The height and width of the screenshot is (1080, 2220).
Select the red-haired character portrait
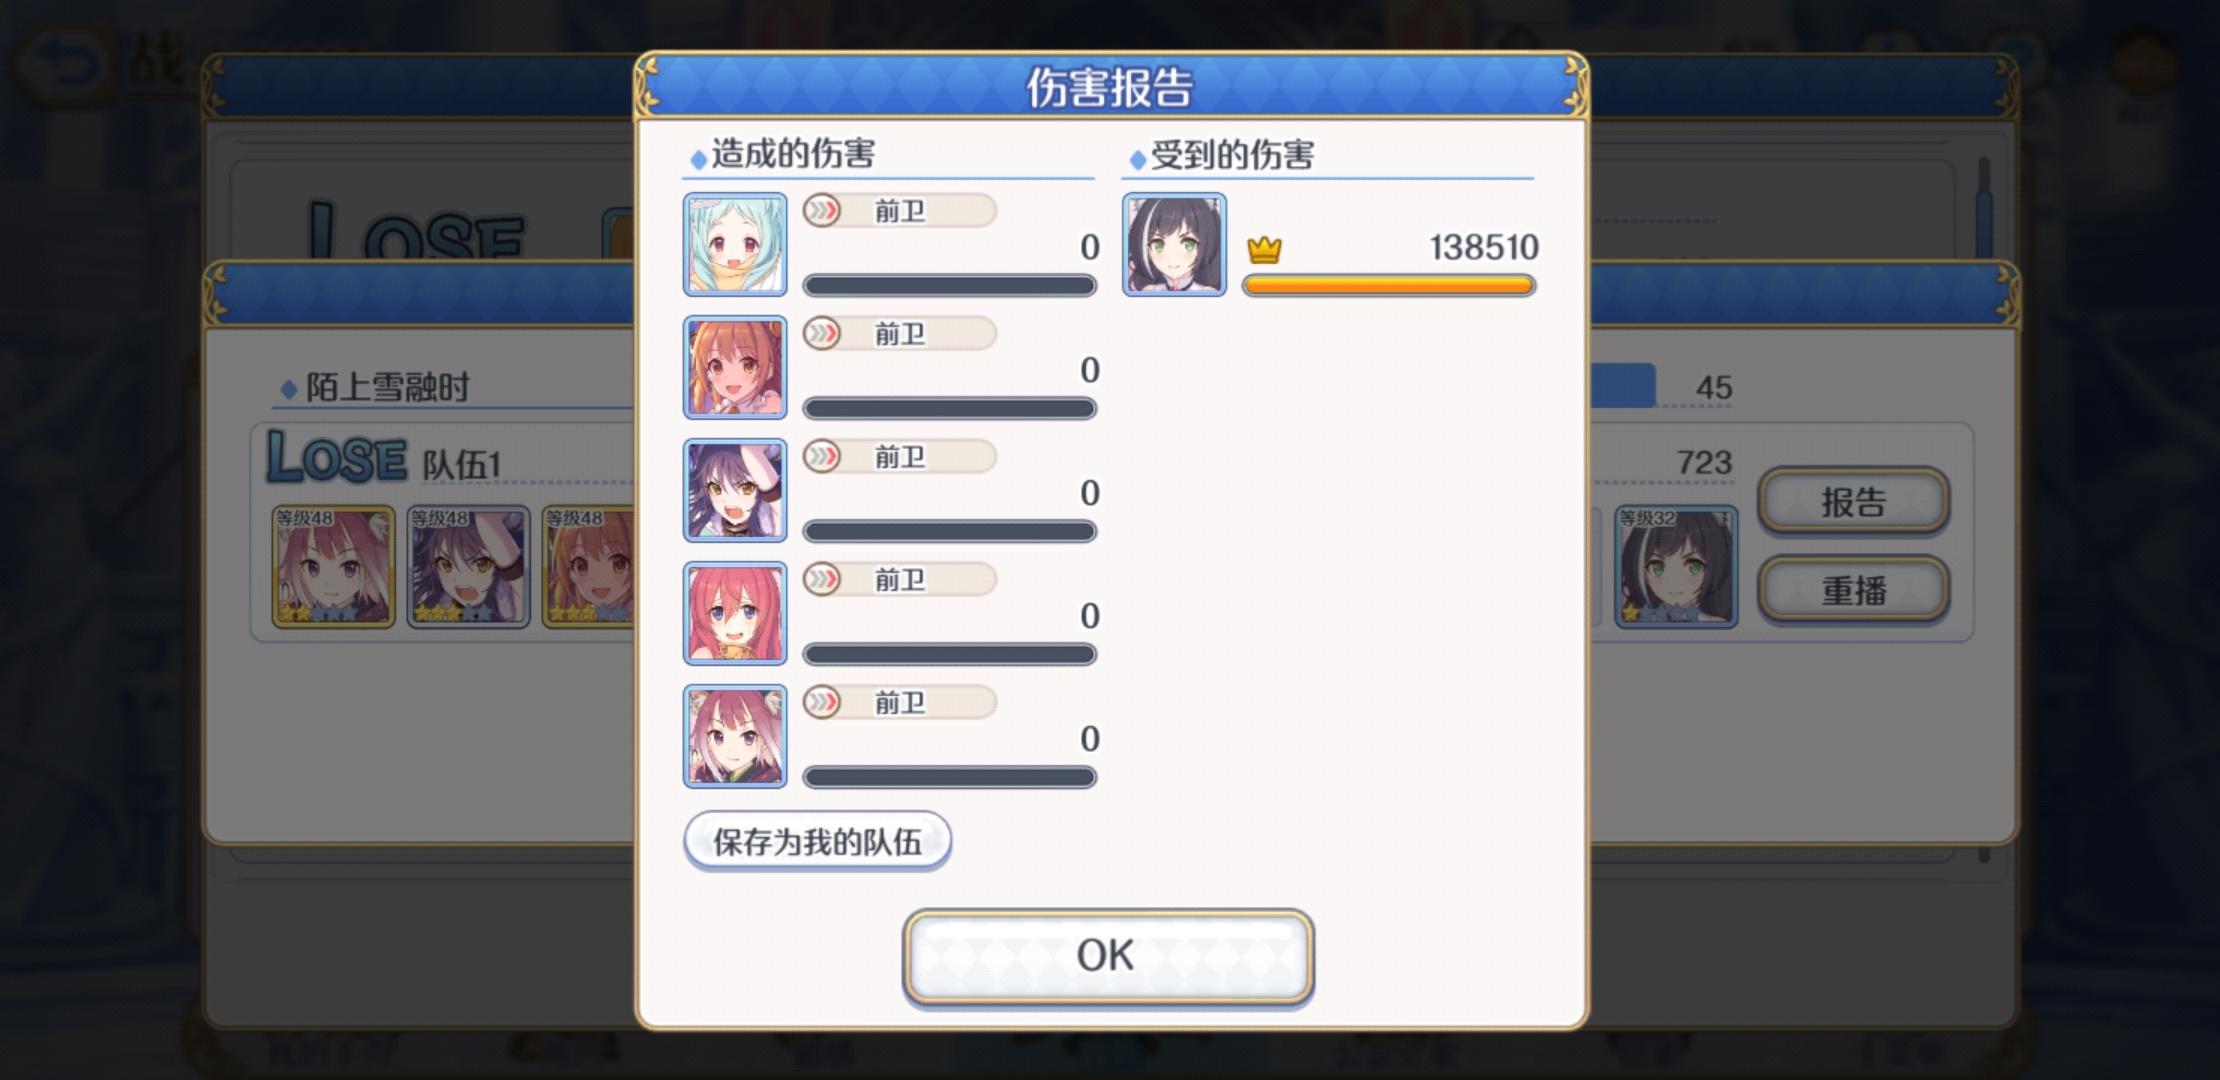[x=735, y=613]
